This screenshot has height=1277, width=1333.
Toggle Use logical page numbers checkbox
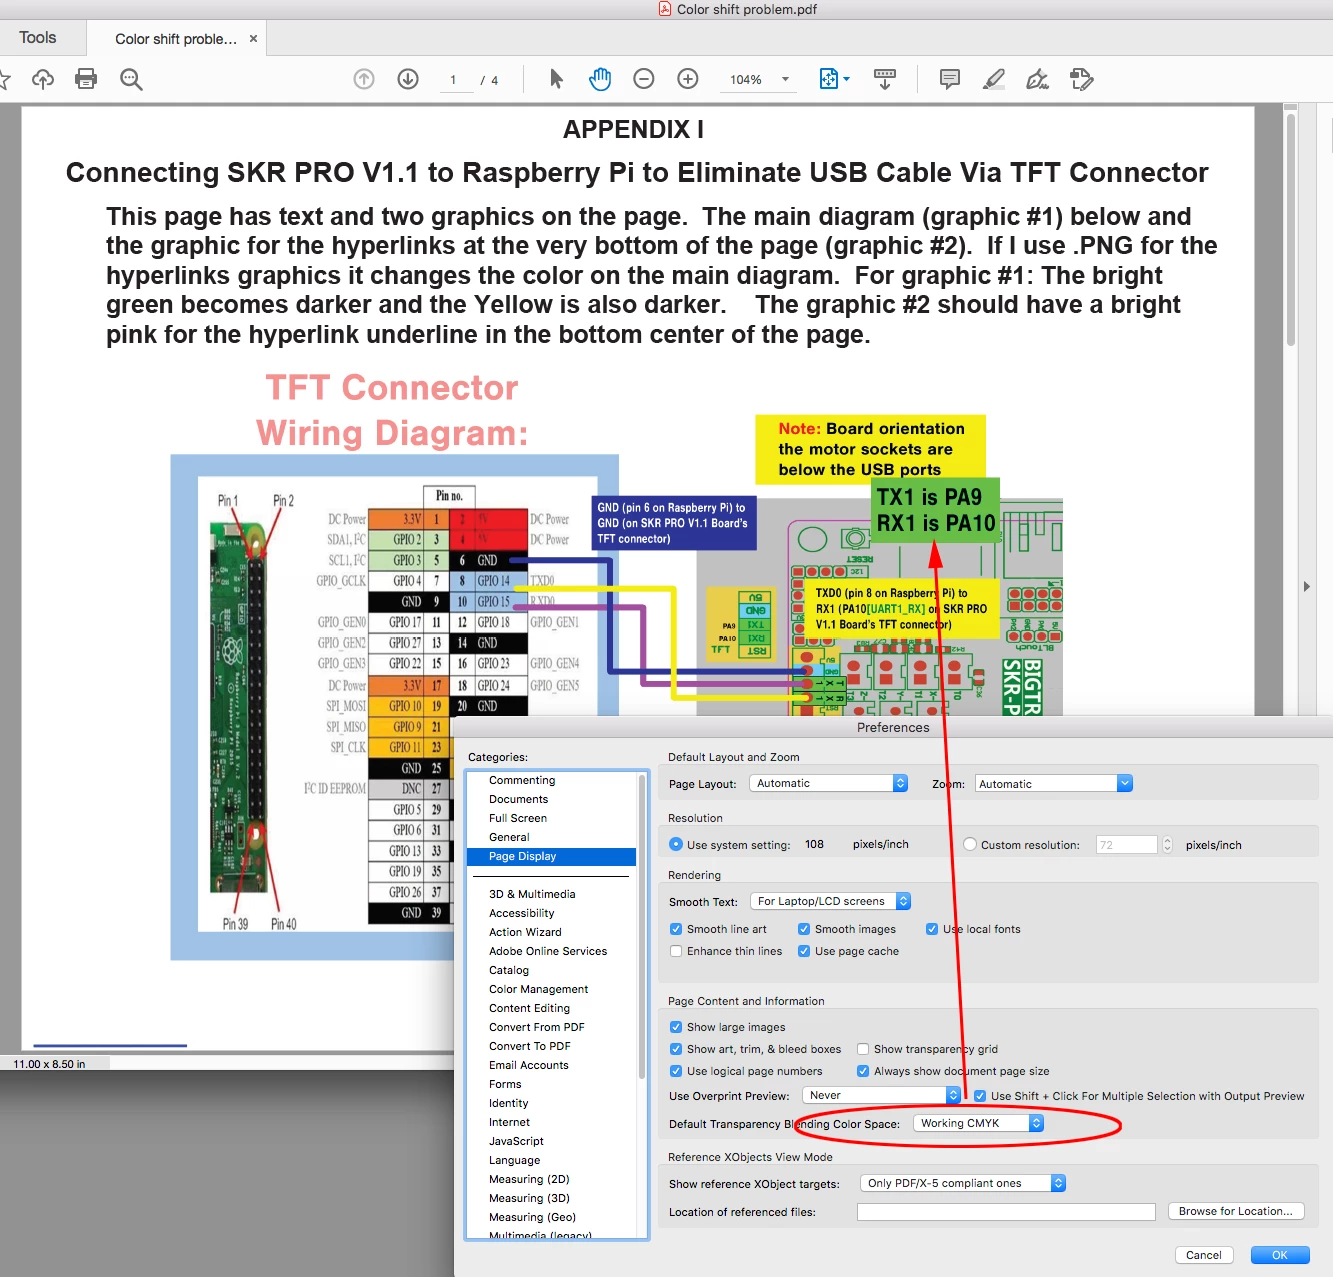(676, 1071)
